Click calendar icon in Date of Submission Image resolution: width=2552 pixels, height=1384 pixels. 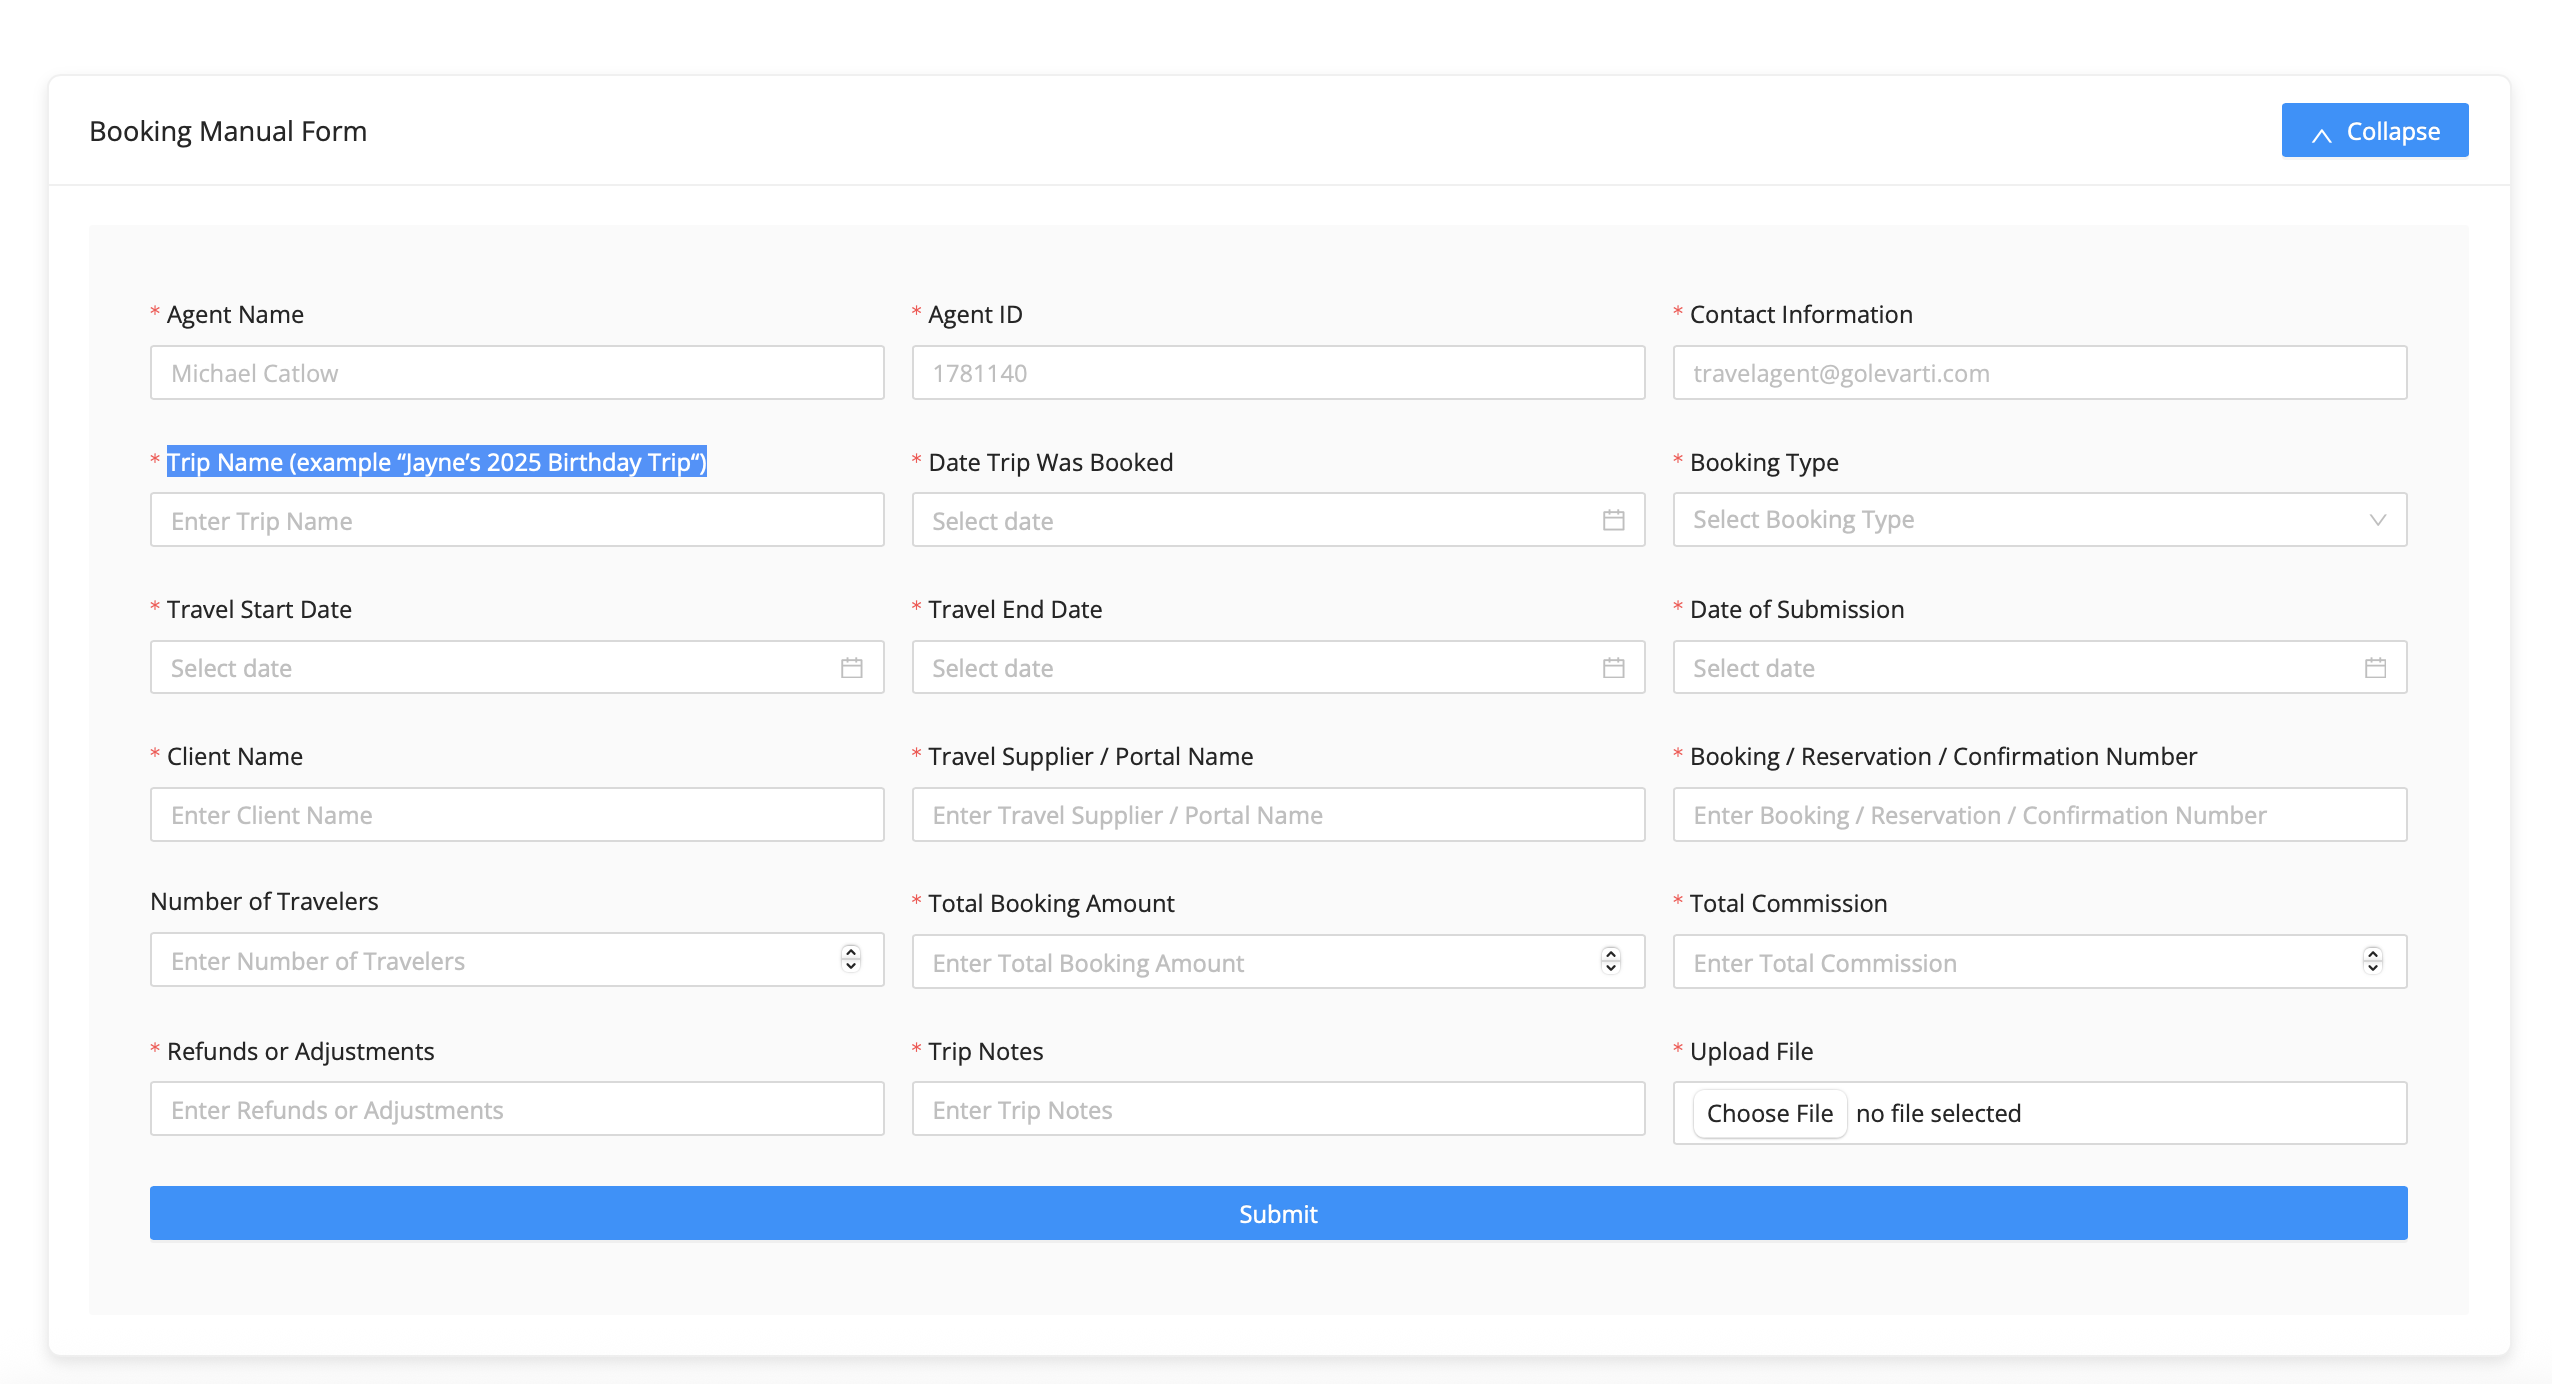coord(2375,668)
